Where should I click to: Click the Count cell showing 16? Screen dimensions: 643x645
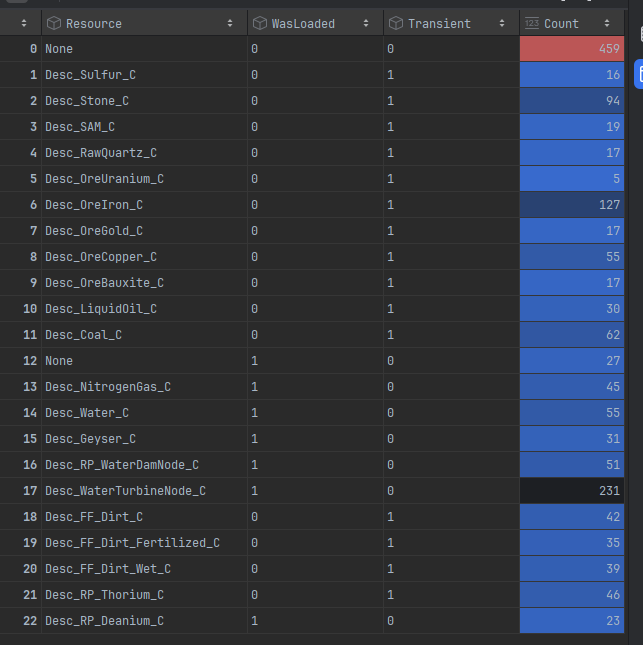pos(572,75)
